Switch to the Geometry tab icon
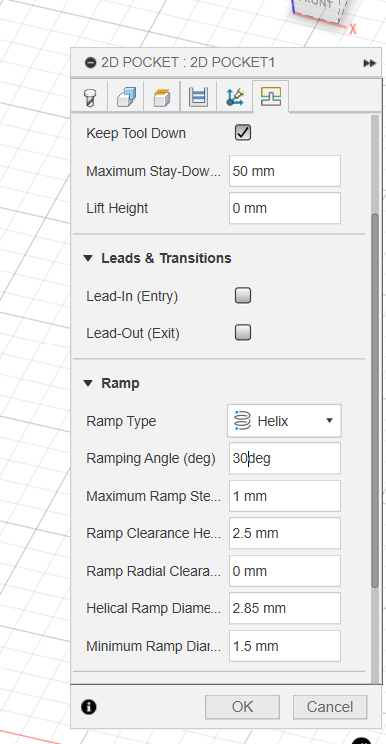386x744 pixels. tap(126, 97)
